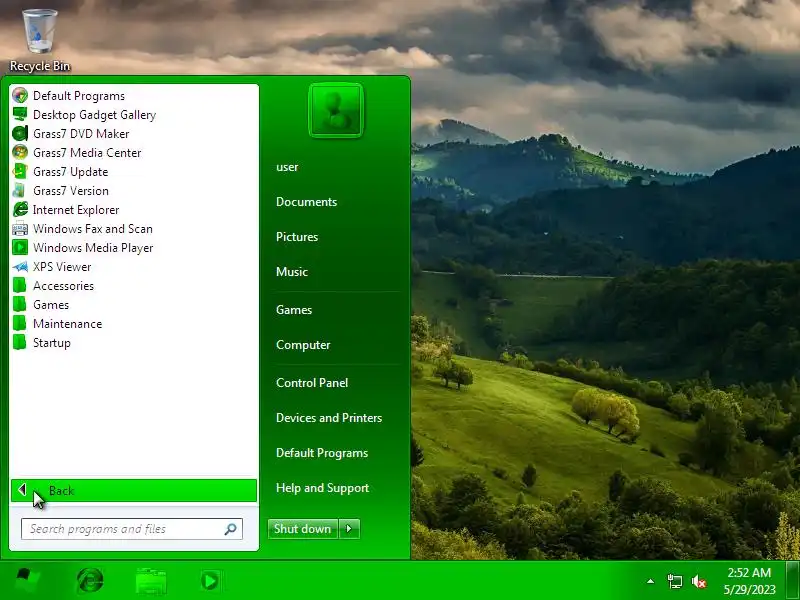The height and width of the screenshot is (600, 800).
Task: Select the Recycle Bin desktop icon
Action: [x=40, y=40]
